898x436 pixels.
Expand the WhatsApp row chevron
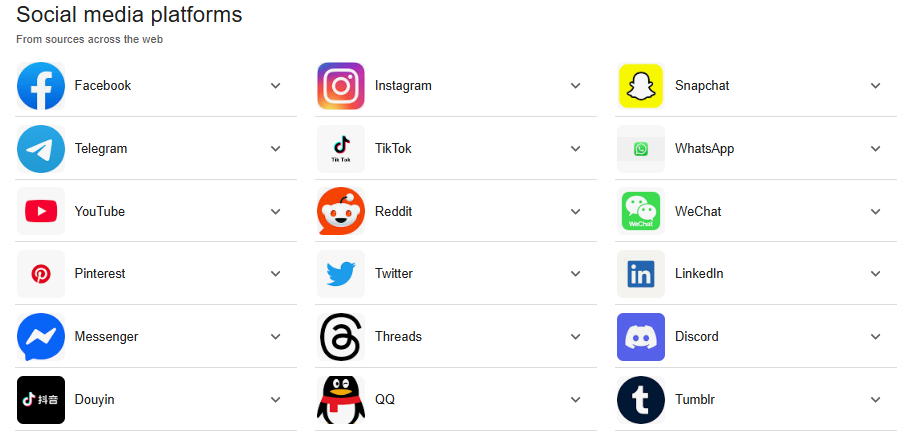[x=876, y=149]
